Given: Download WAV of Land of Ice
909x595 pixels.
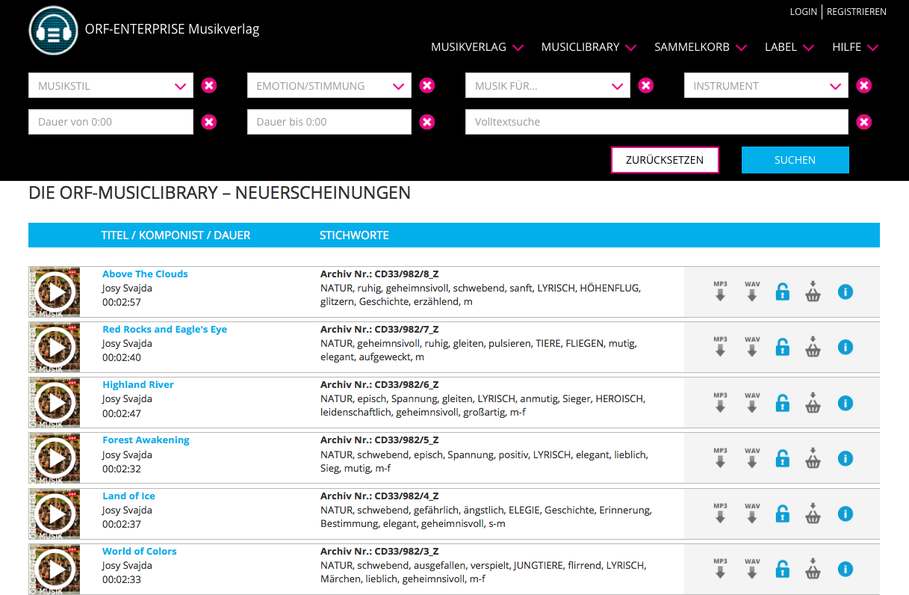Looking at the screenshot, I should [x=752, y=513].
